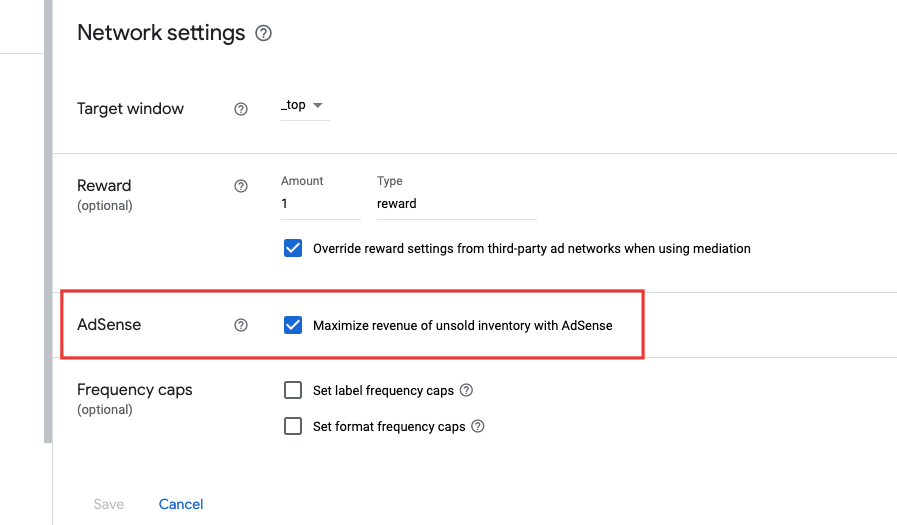Screen dimensions: 897x525
Task: Enable Set label frequency caps checkbox
Action: coord(293,390)
